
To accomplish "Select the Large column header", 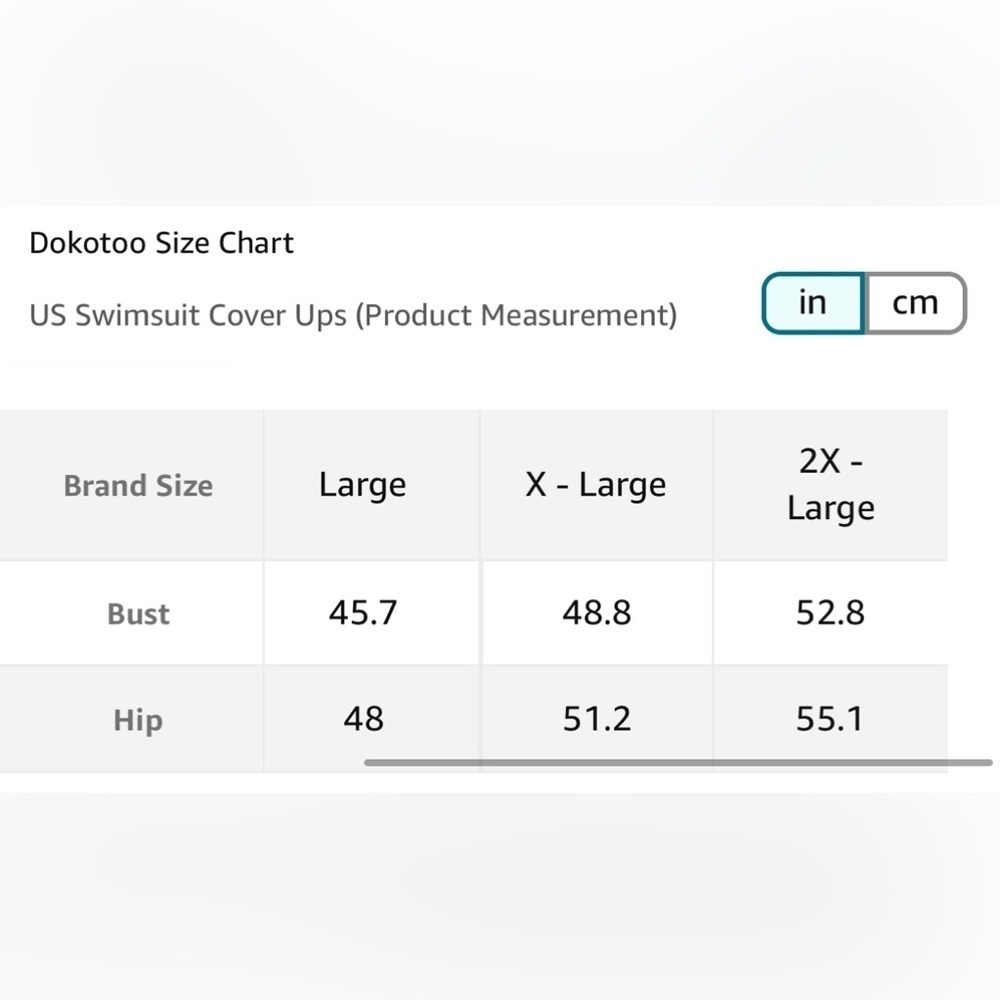I will click(362, 485).
